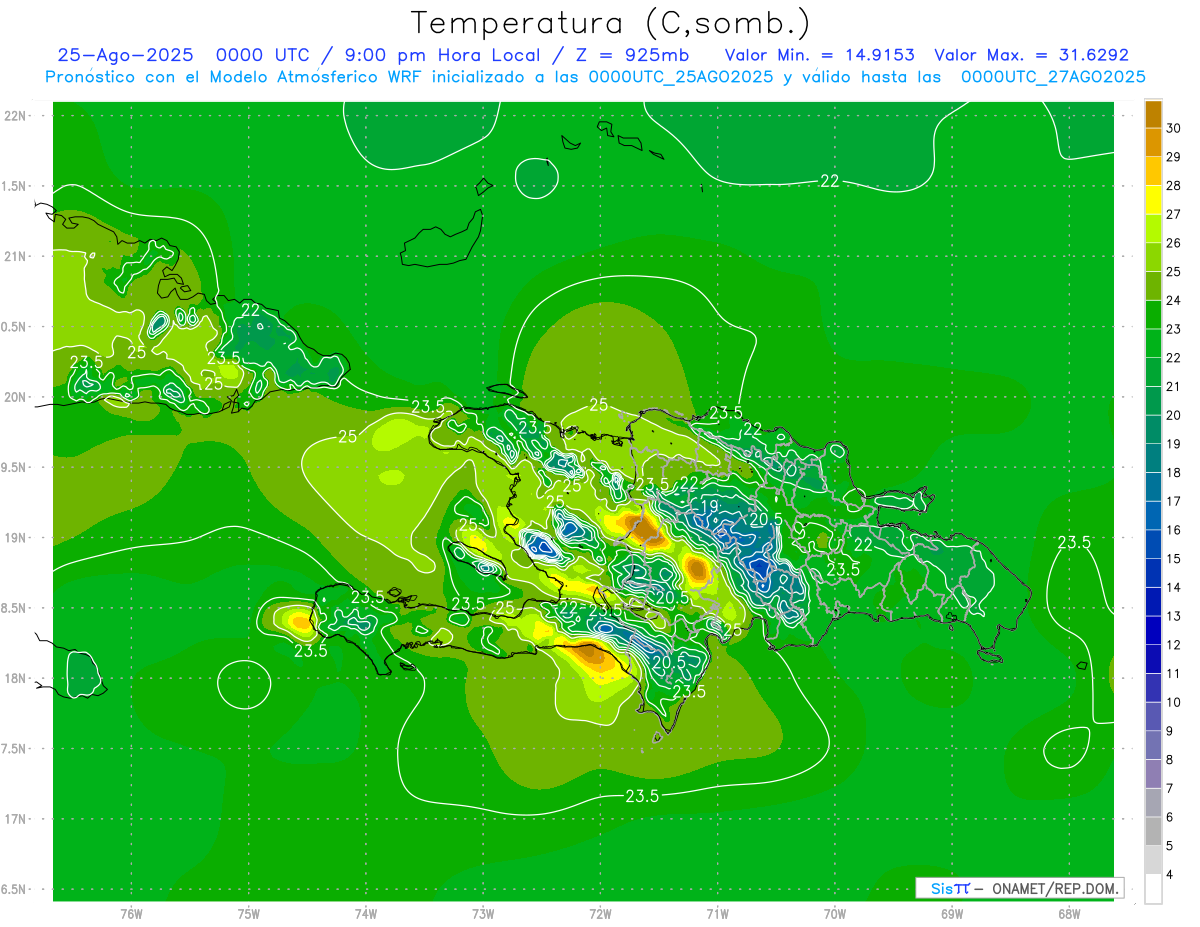
Task: Click legend swatch between 28 and 29
Action: click(x=1153, y=171)
